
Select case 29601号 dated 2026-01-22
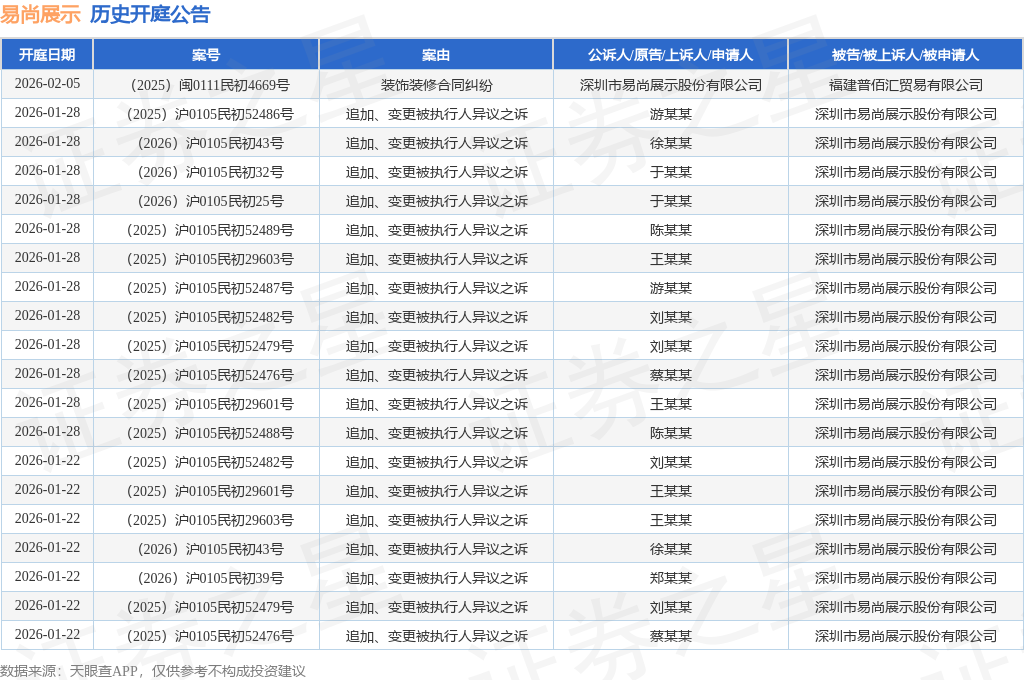[x=206, y=491]
